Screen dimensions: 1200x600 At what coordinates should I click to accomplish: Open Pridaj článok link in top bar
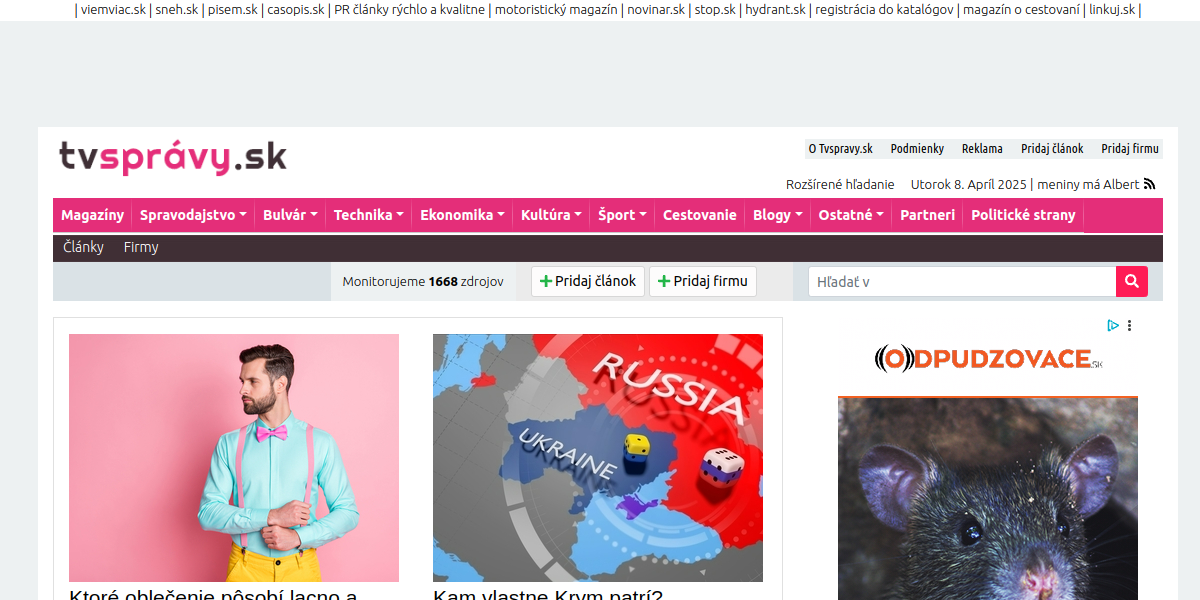[1052, 149]
